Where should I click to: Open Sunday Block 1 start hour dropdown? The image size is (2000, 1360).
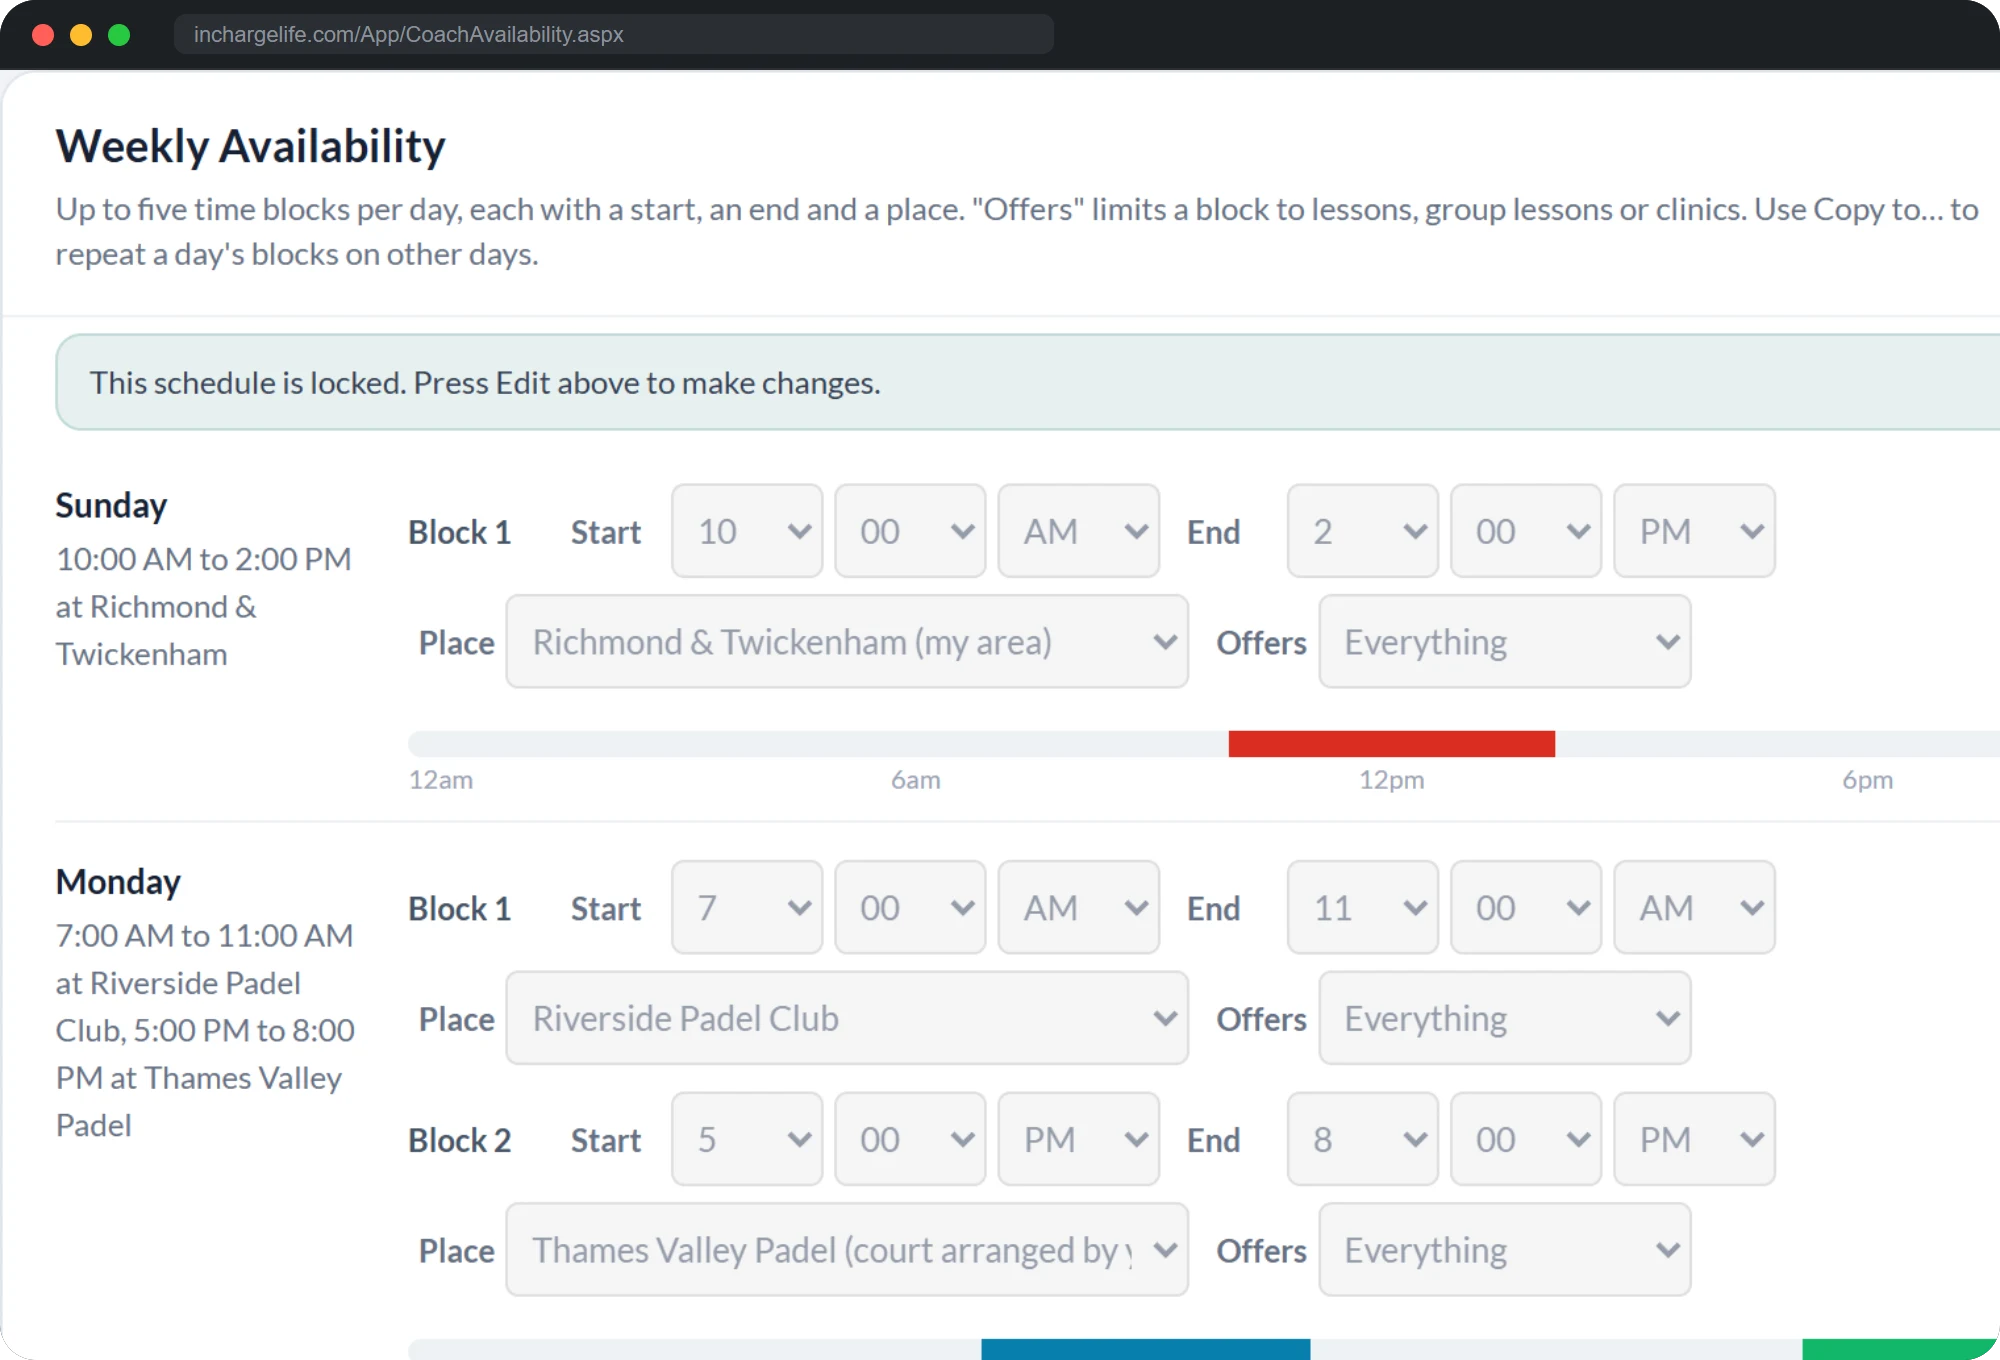click(x=747, y=531)
